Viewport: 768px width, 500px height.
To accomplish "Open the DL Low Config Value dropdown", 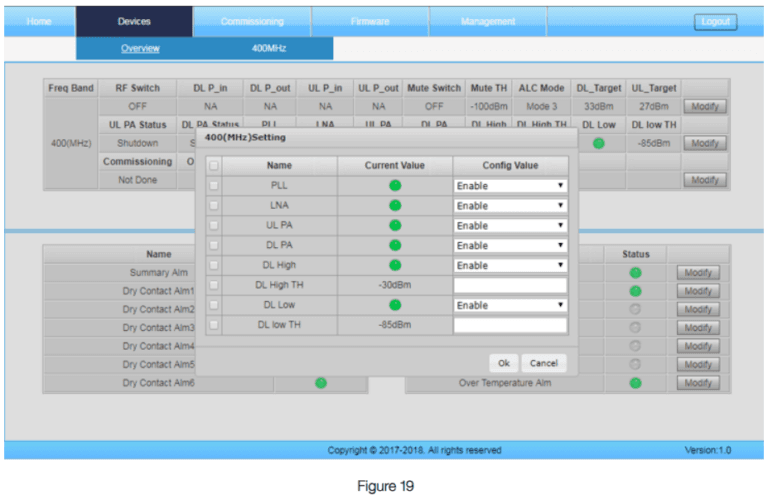I will (x=510, y=305).
